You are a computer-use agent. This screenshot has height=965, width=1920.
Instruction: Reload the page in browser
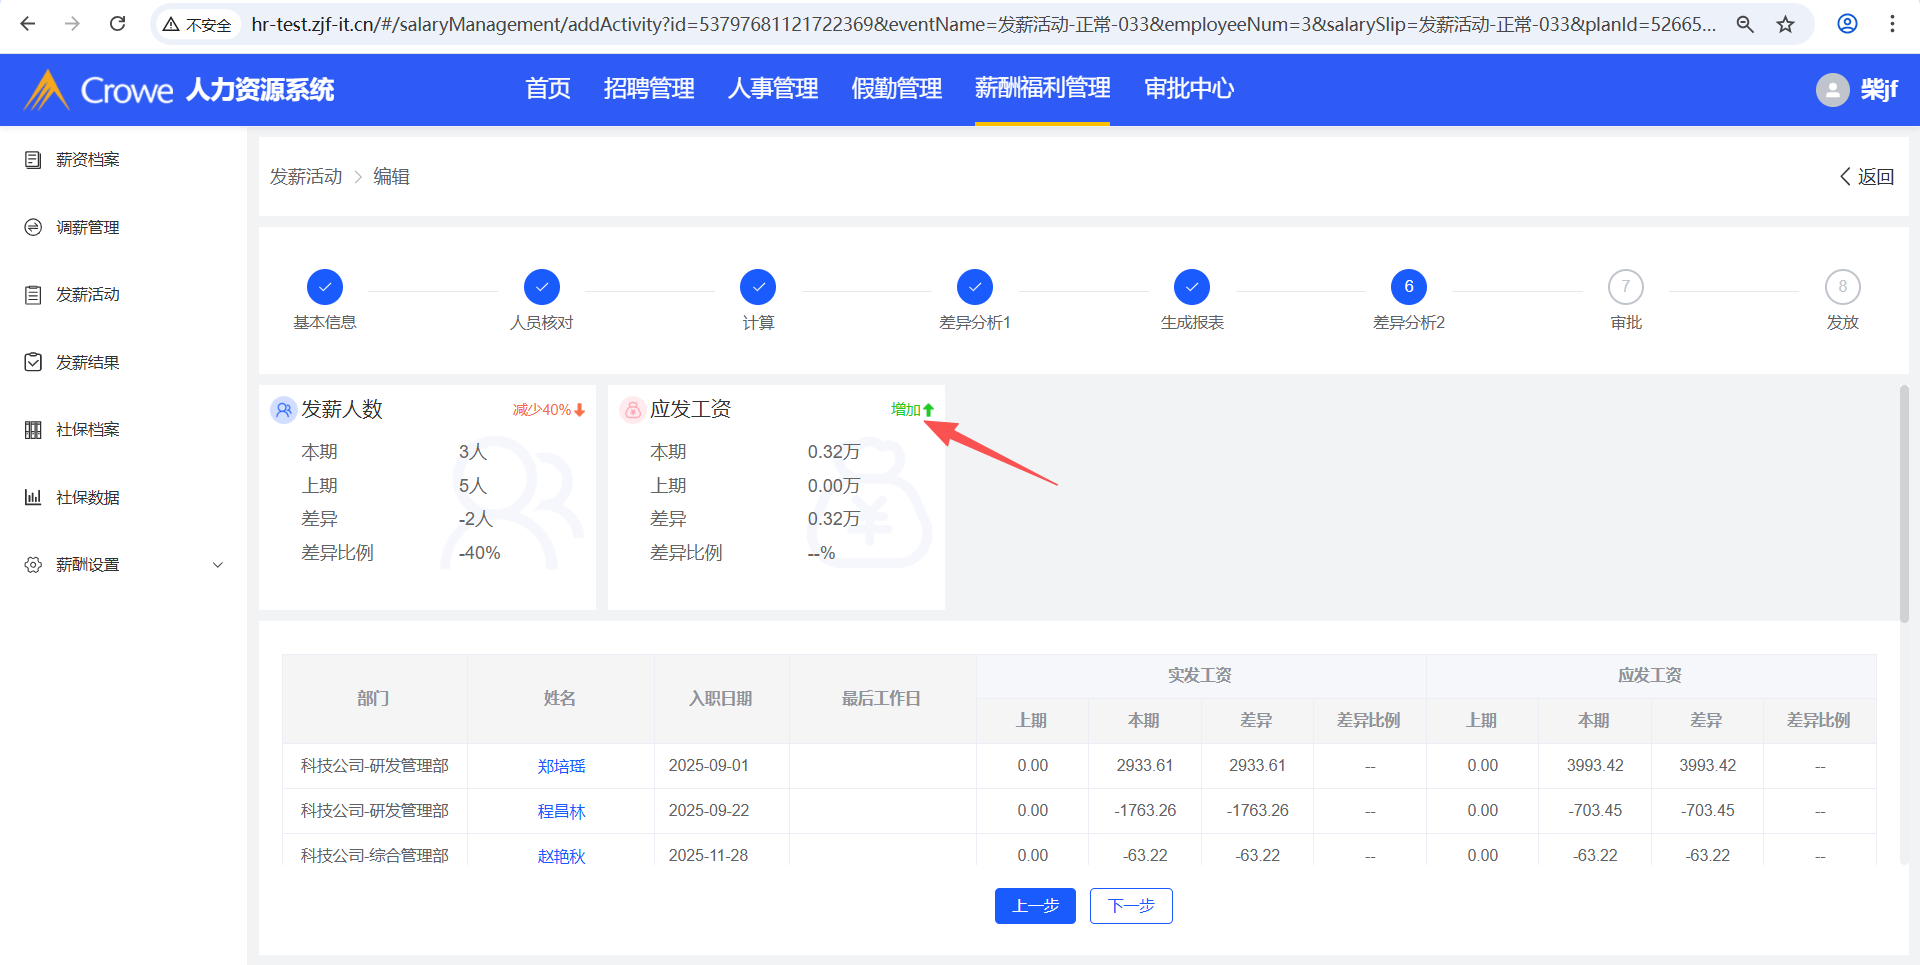pos(117,24)
